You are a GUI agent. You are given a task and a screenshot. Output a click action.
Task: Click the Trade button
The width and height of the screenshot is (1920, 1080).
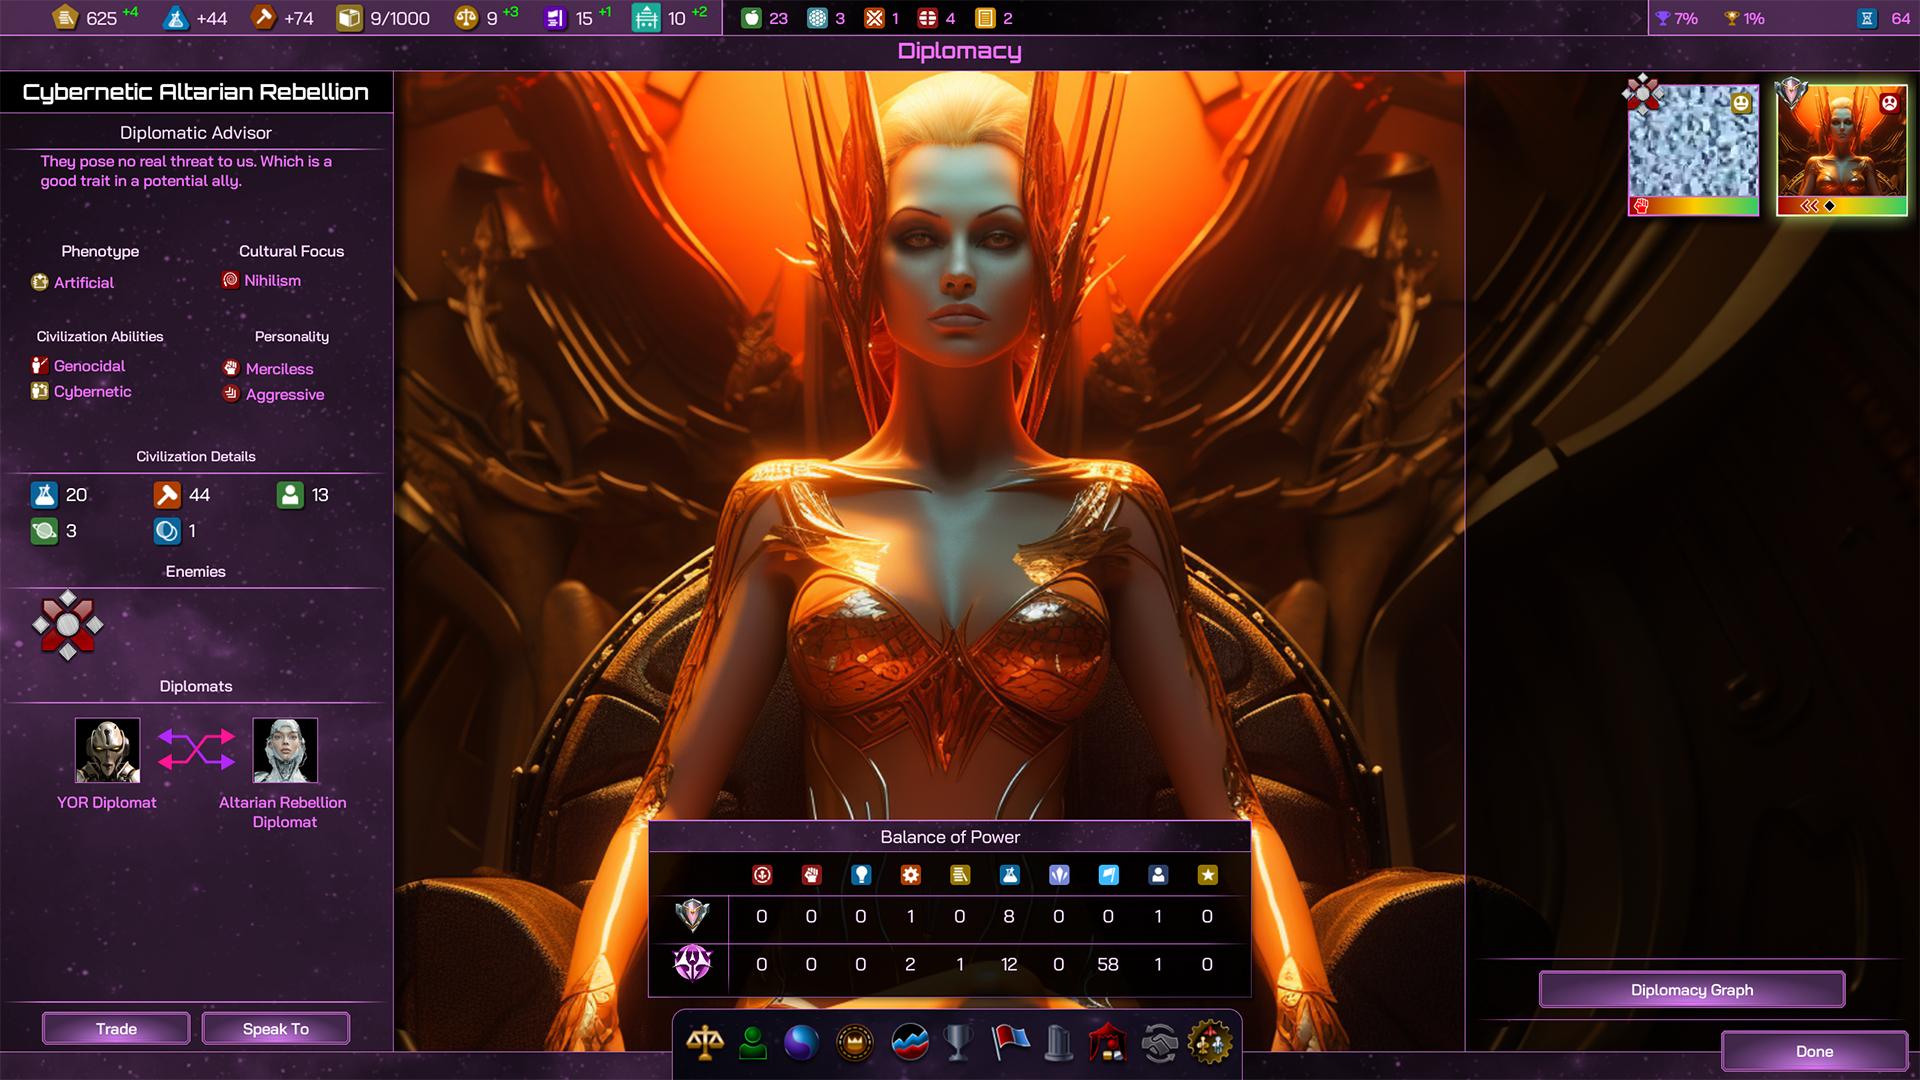(116, 1028)
